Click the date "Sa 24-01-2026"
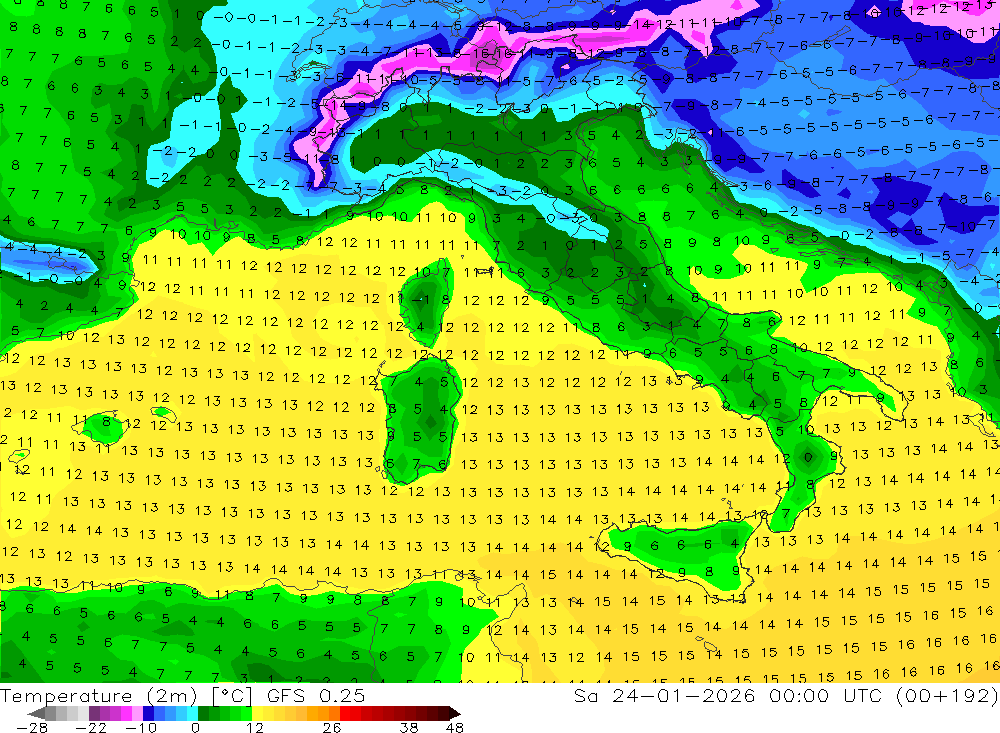Viewport: 1000px width, 733px height. (665, 695)
